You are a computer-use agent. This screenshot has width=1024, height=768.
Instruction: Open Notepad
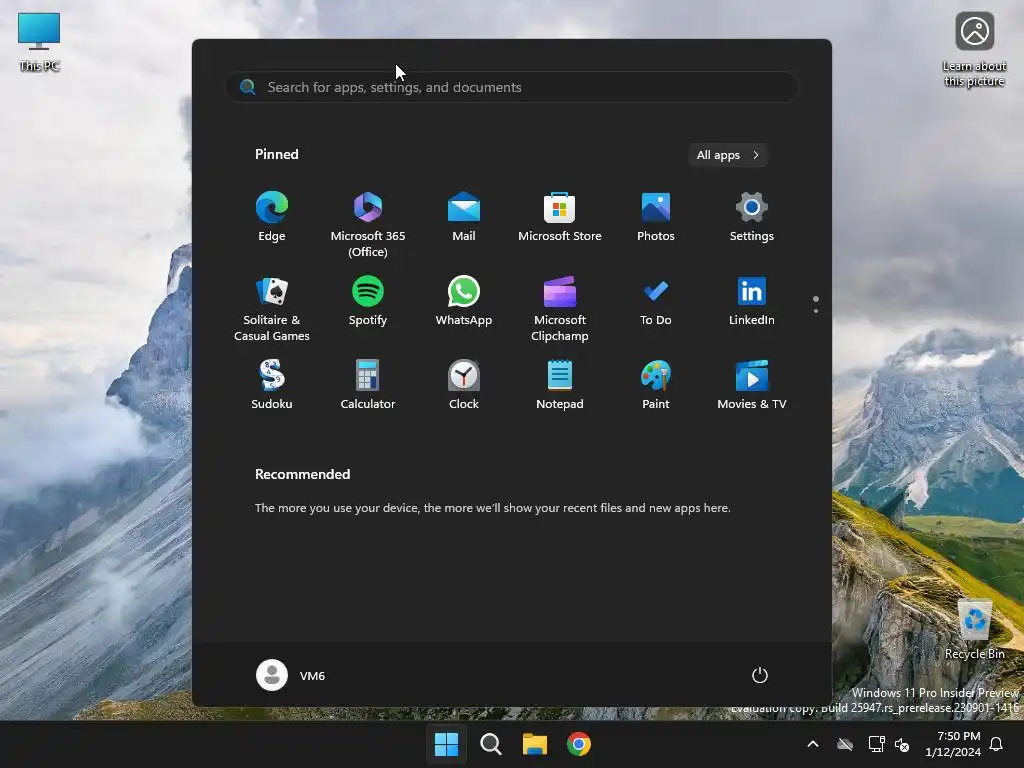(x=560, y=385)
